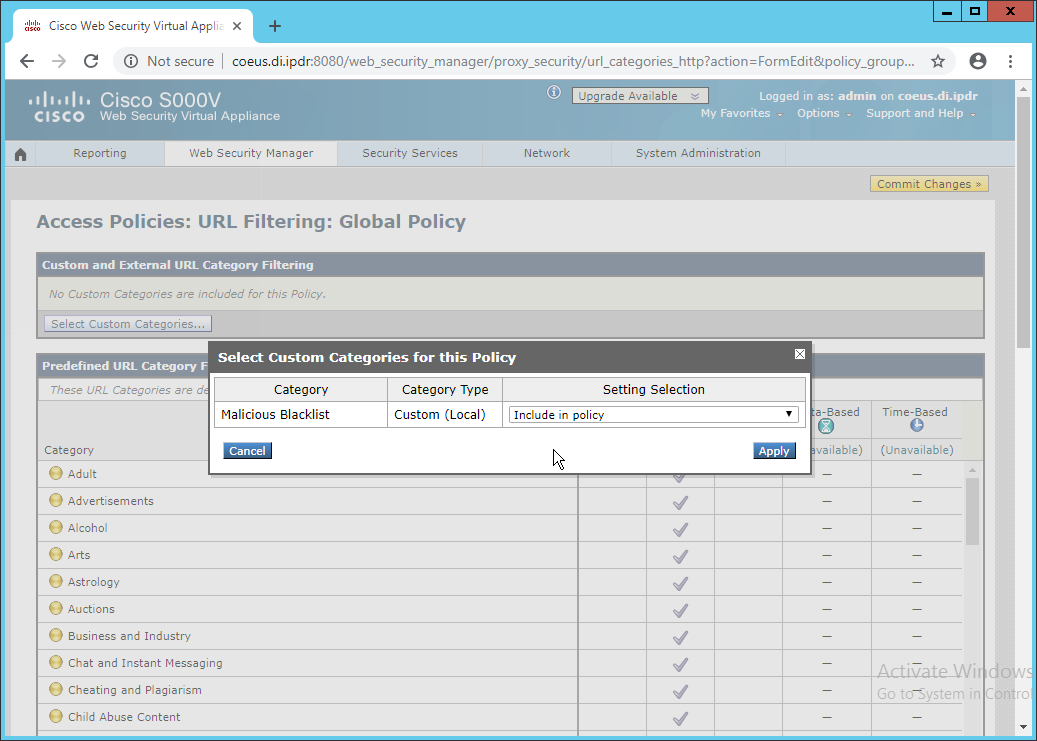This screenshot has width=1037, height=741.
Task: Click the Business and Industry category icon
Action: [56, 635]
